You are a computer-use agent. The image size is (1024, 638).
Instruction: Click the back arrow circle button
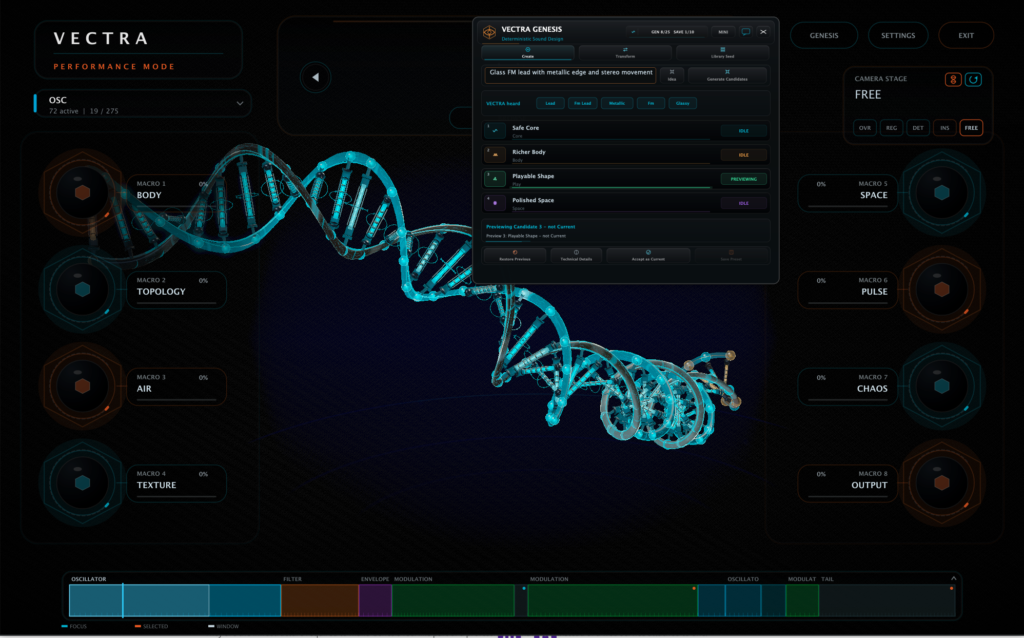click(315, 77)
